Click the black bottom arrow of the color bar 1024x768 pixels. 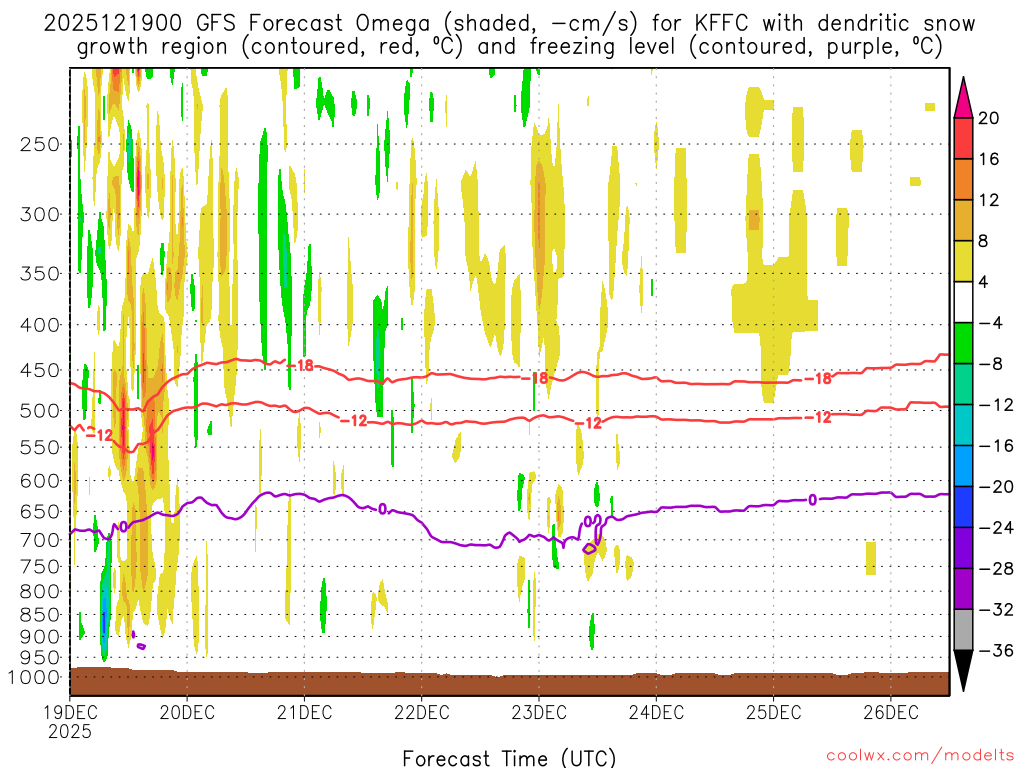point(963,671)
